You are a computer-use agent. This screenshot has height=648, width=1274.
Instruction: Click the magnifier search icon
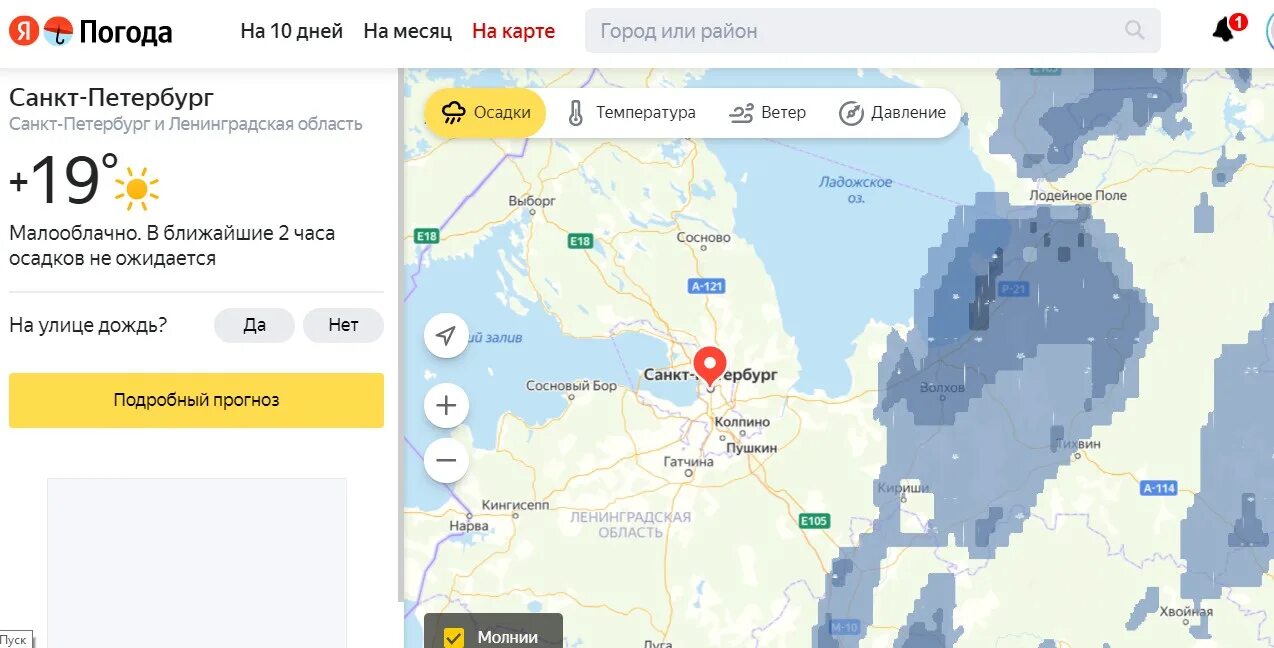tap(1134, 30)
